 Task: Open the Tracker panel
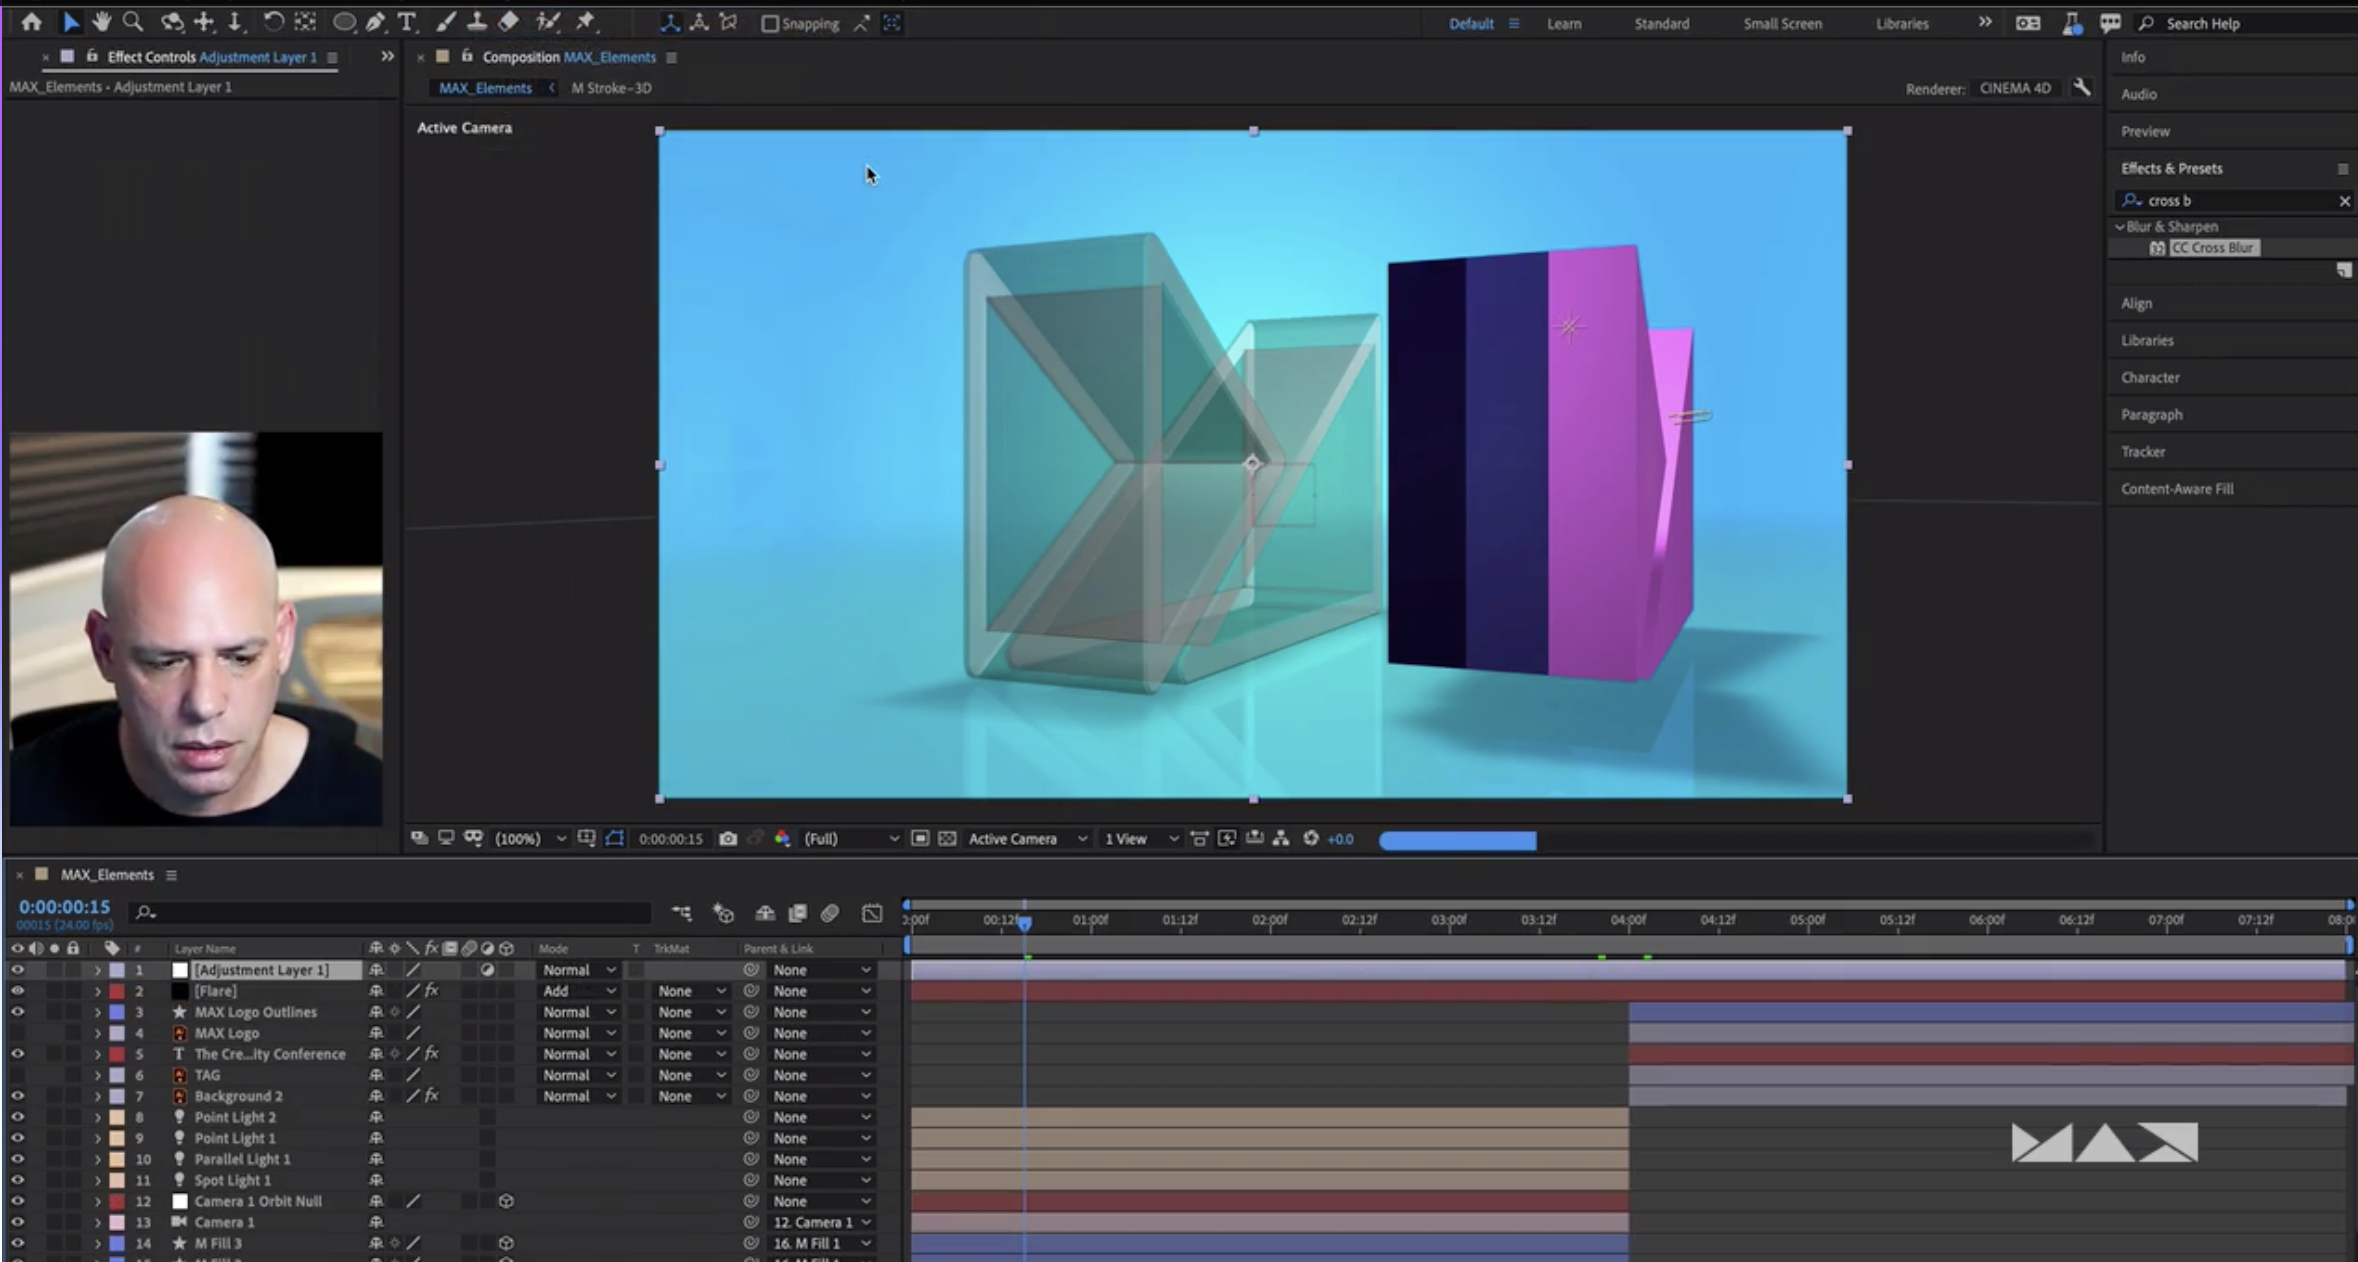(x=2143, y=451)
